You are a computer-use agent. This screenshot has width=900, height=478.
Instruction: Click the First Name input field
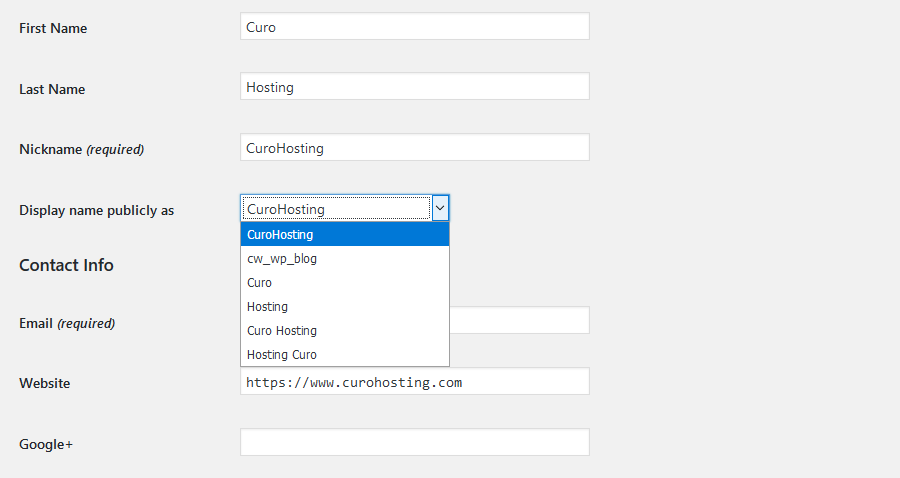414,26
